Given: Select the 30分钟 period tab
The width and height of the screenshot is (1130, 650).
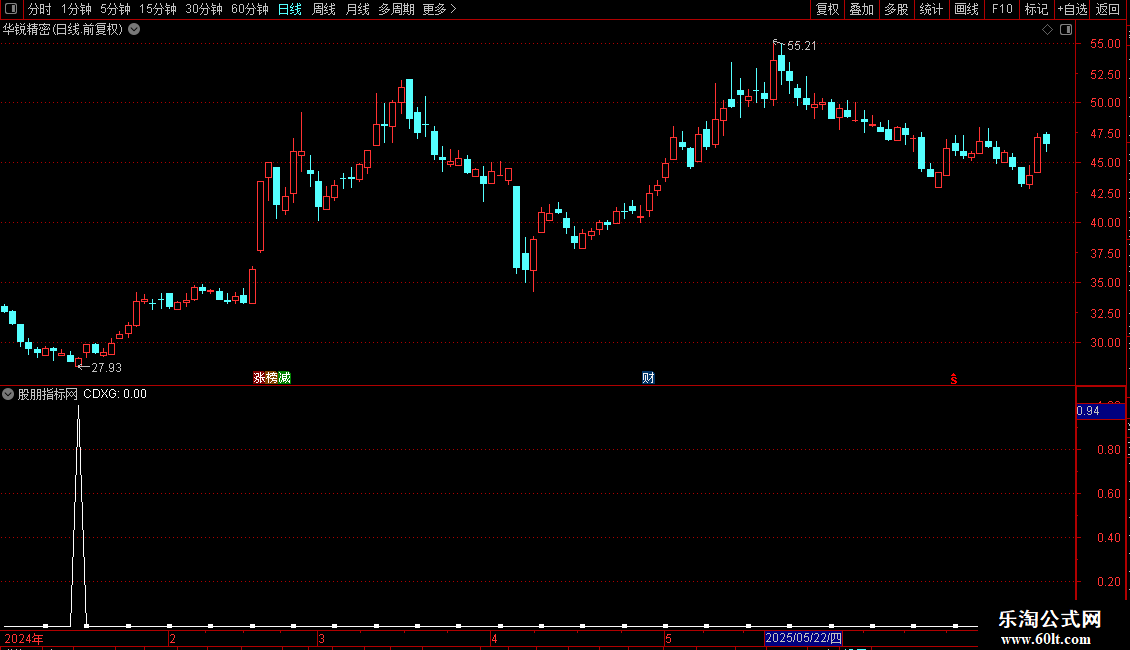Looking at the screenshot, I should click(x=204, y=9).
